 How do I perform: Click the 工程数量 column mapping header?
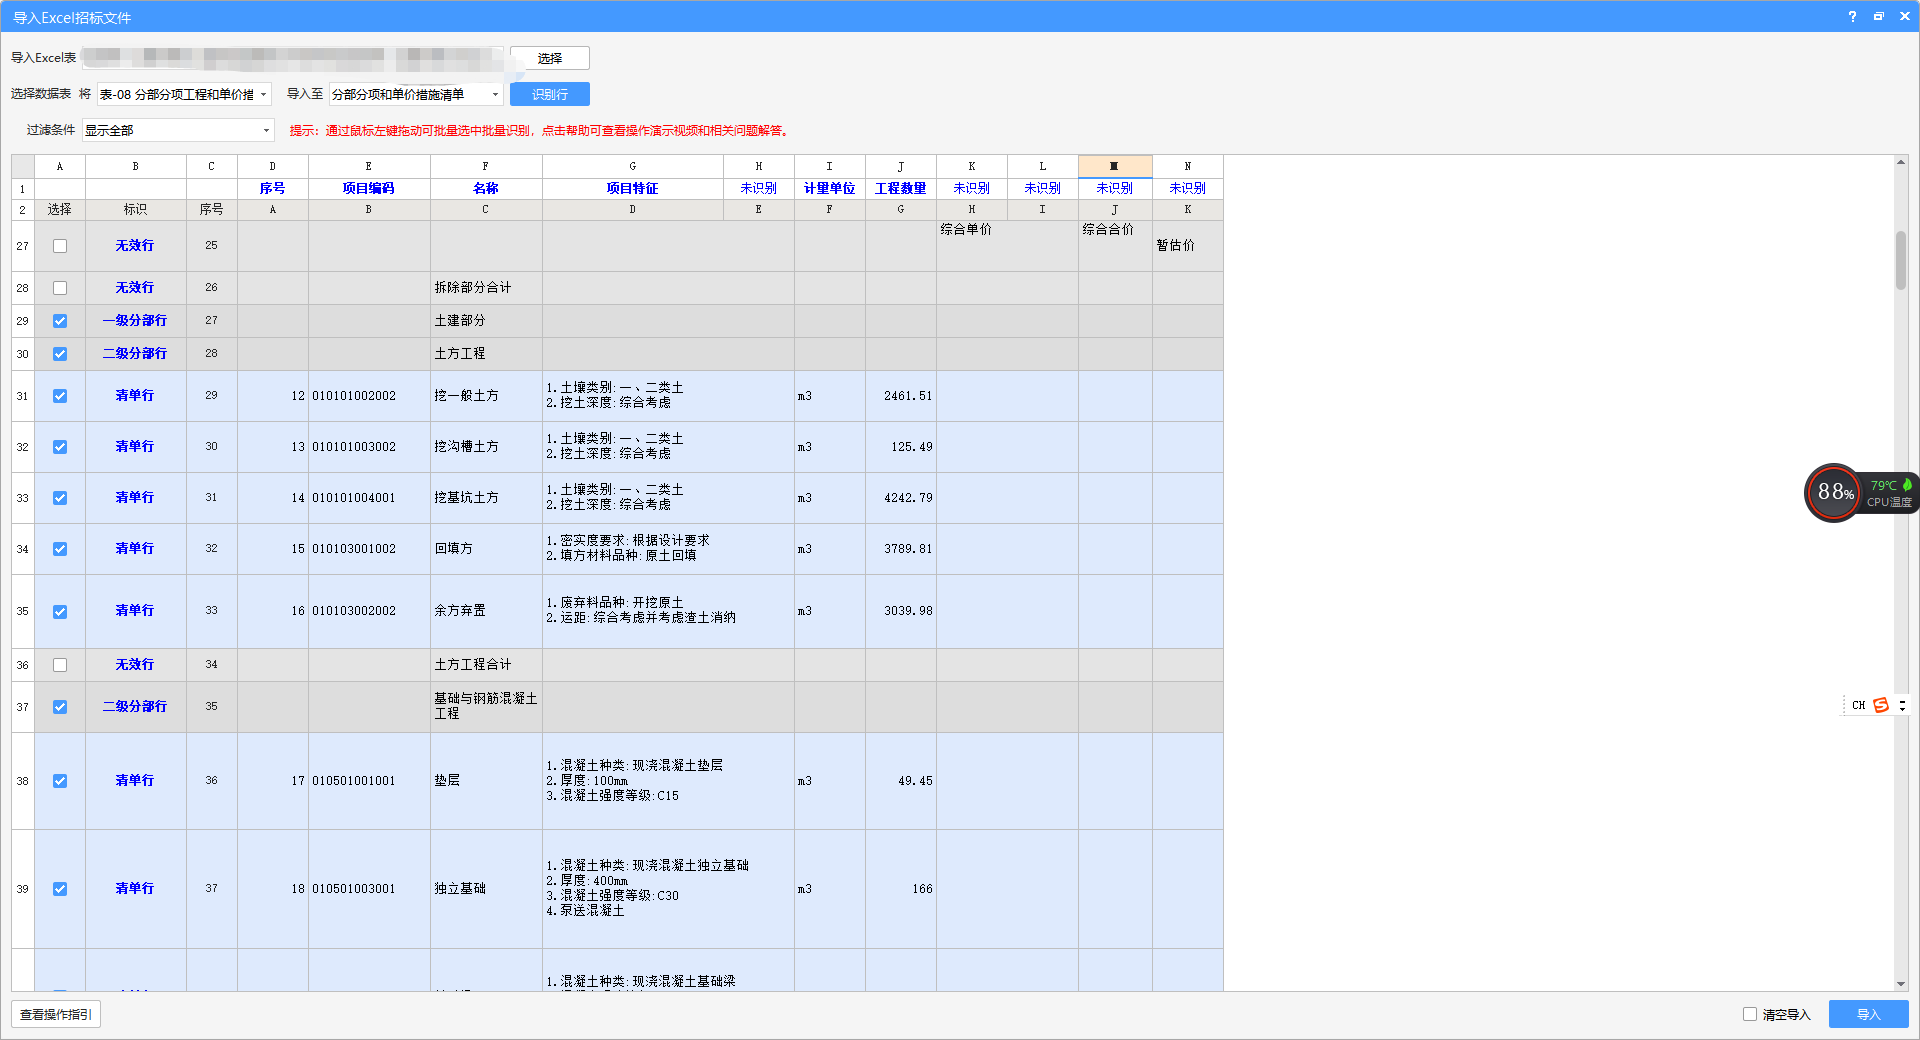click(901, 188)
